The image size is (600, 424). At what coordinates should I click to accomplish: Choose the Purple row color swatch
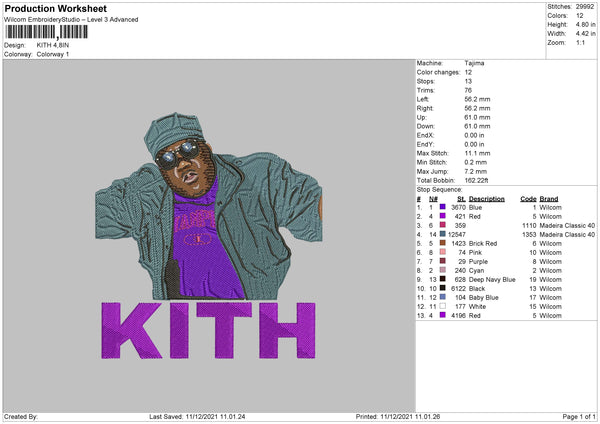click(x=442, y=261)
